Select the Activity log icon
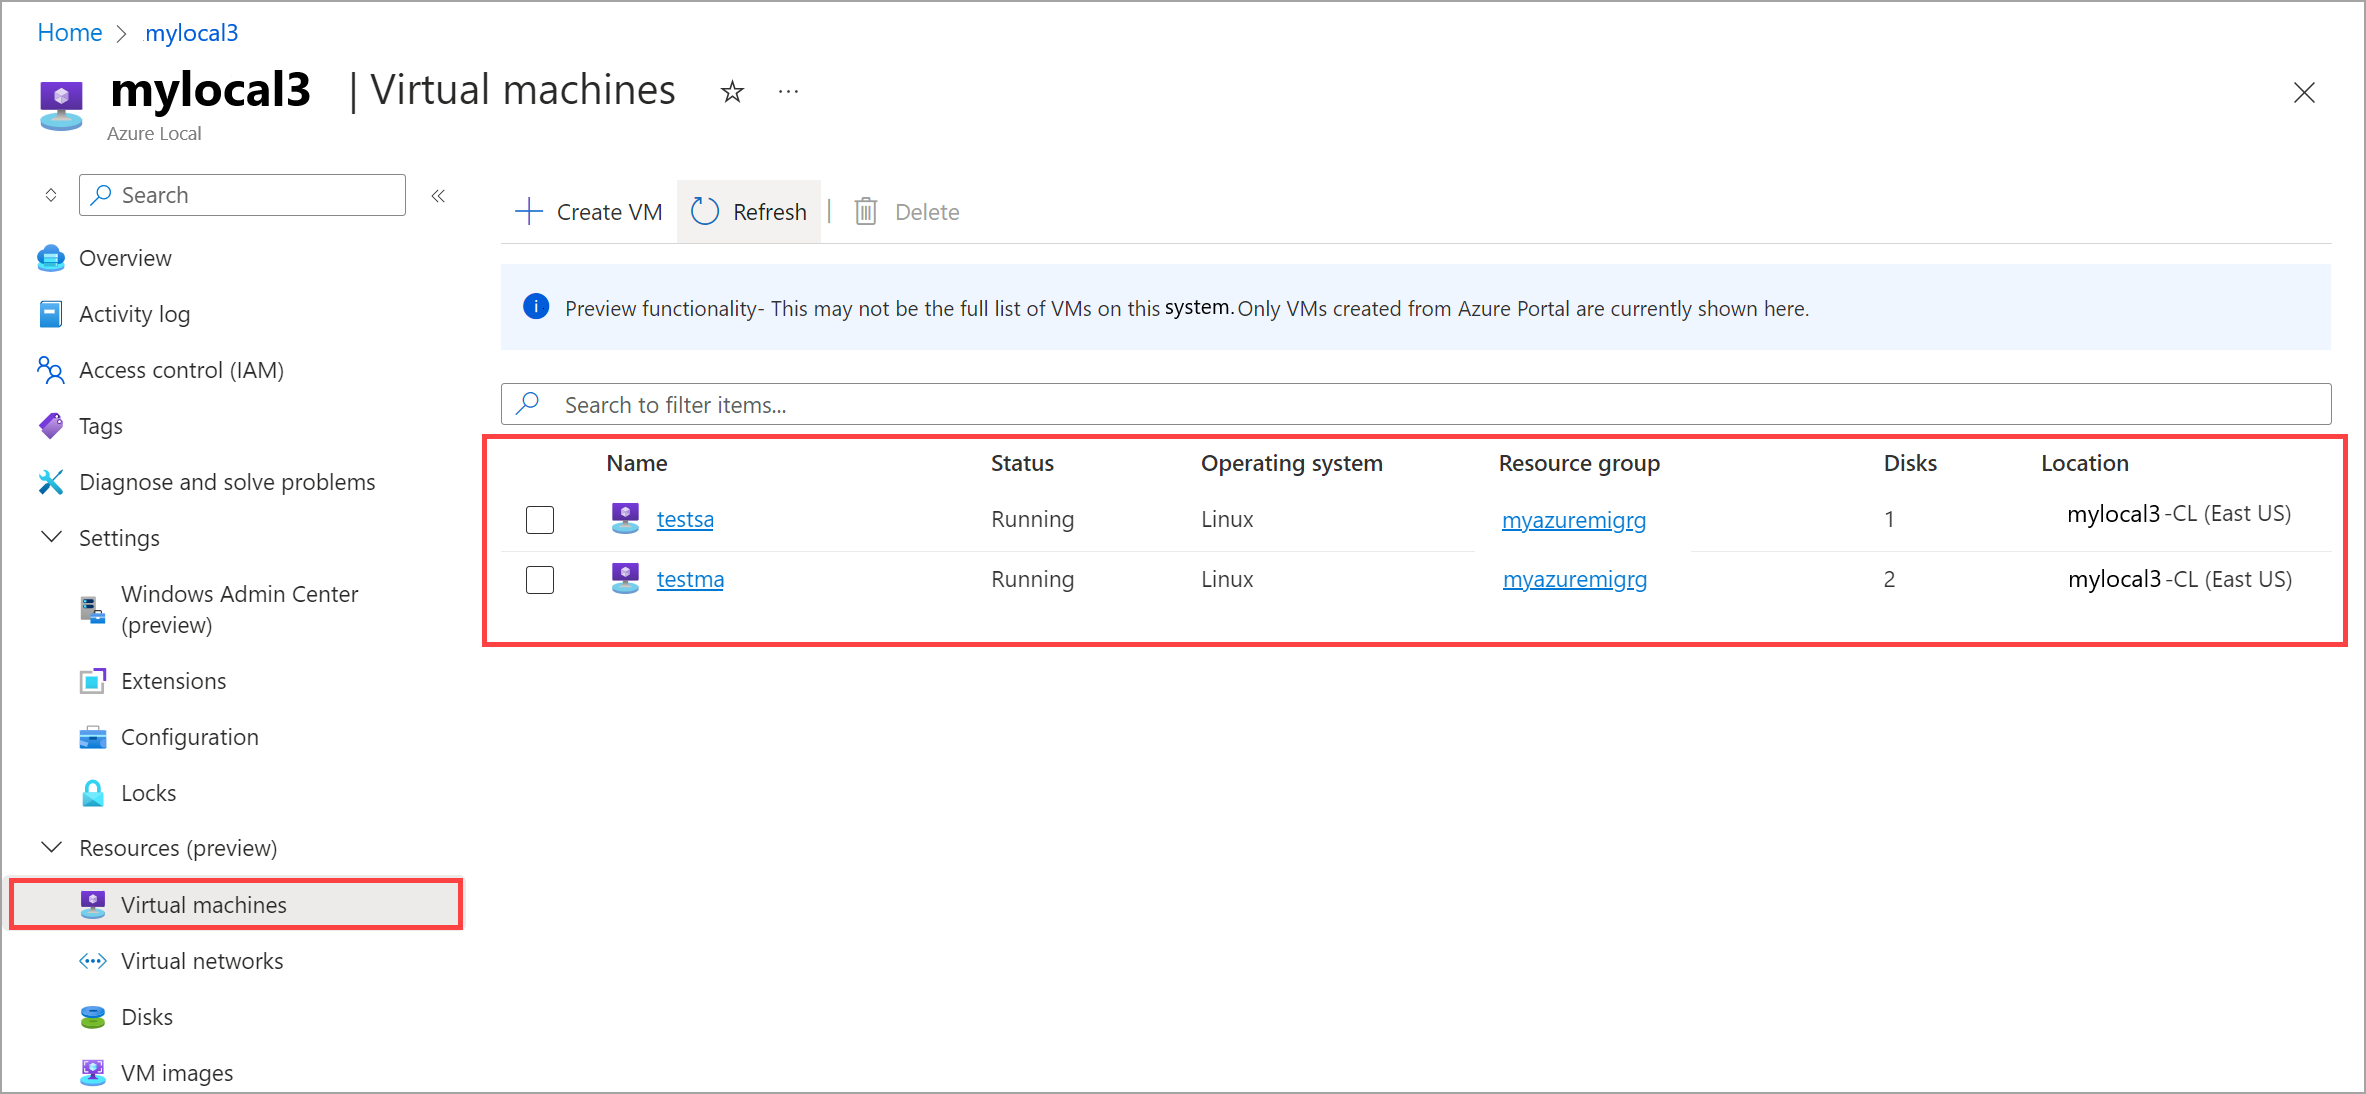Screen dimensions: 2366x1094 point(51,314)
